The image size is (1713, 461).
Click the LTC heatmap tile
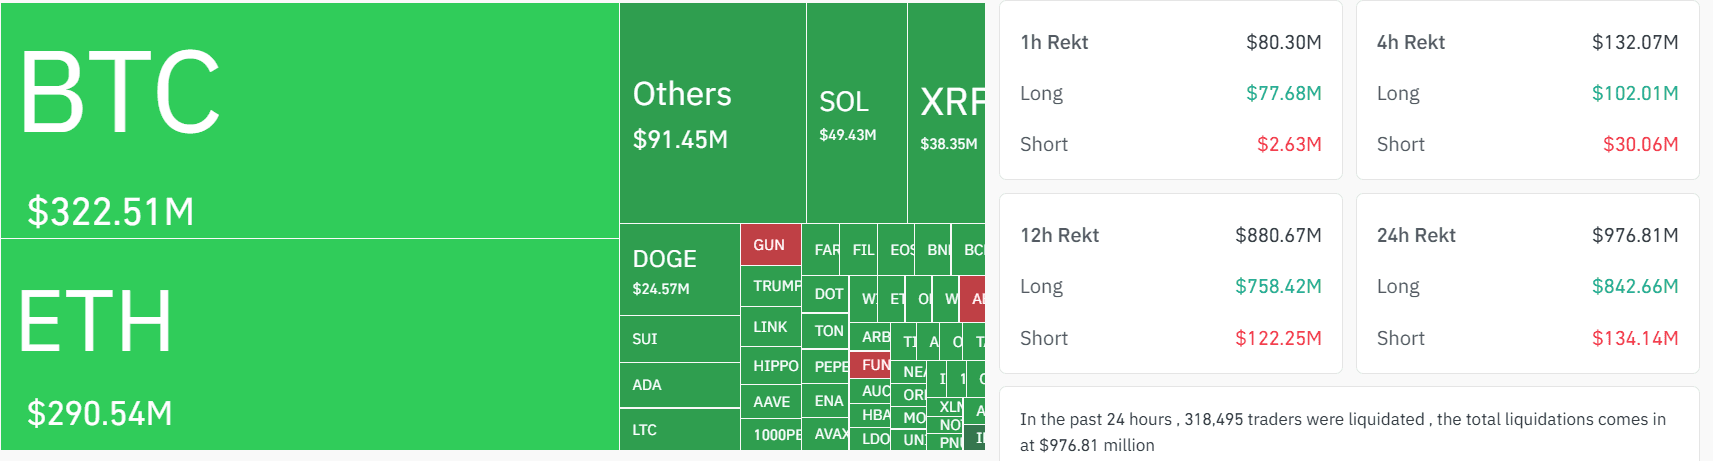[680, 429]
